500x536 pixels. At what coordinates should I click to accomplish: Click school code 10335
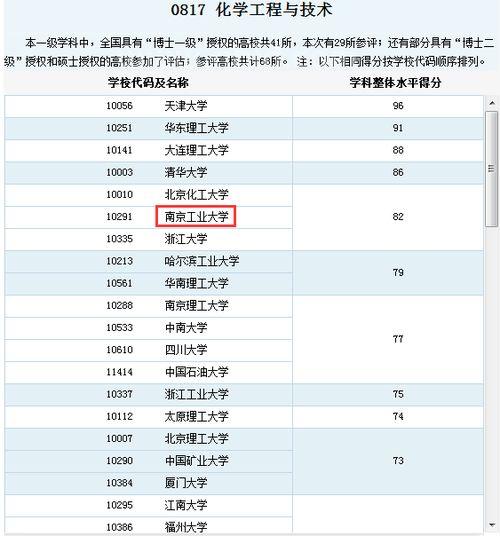tap(119, 239)
